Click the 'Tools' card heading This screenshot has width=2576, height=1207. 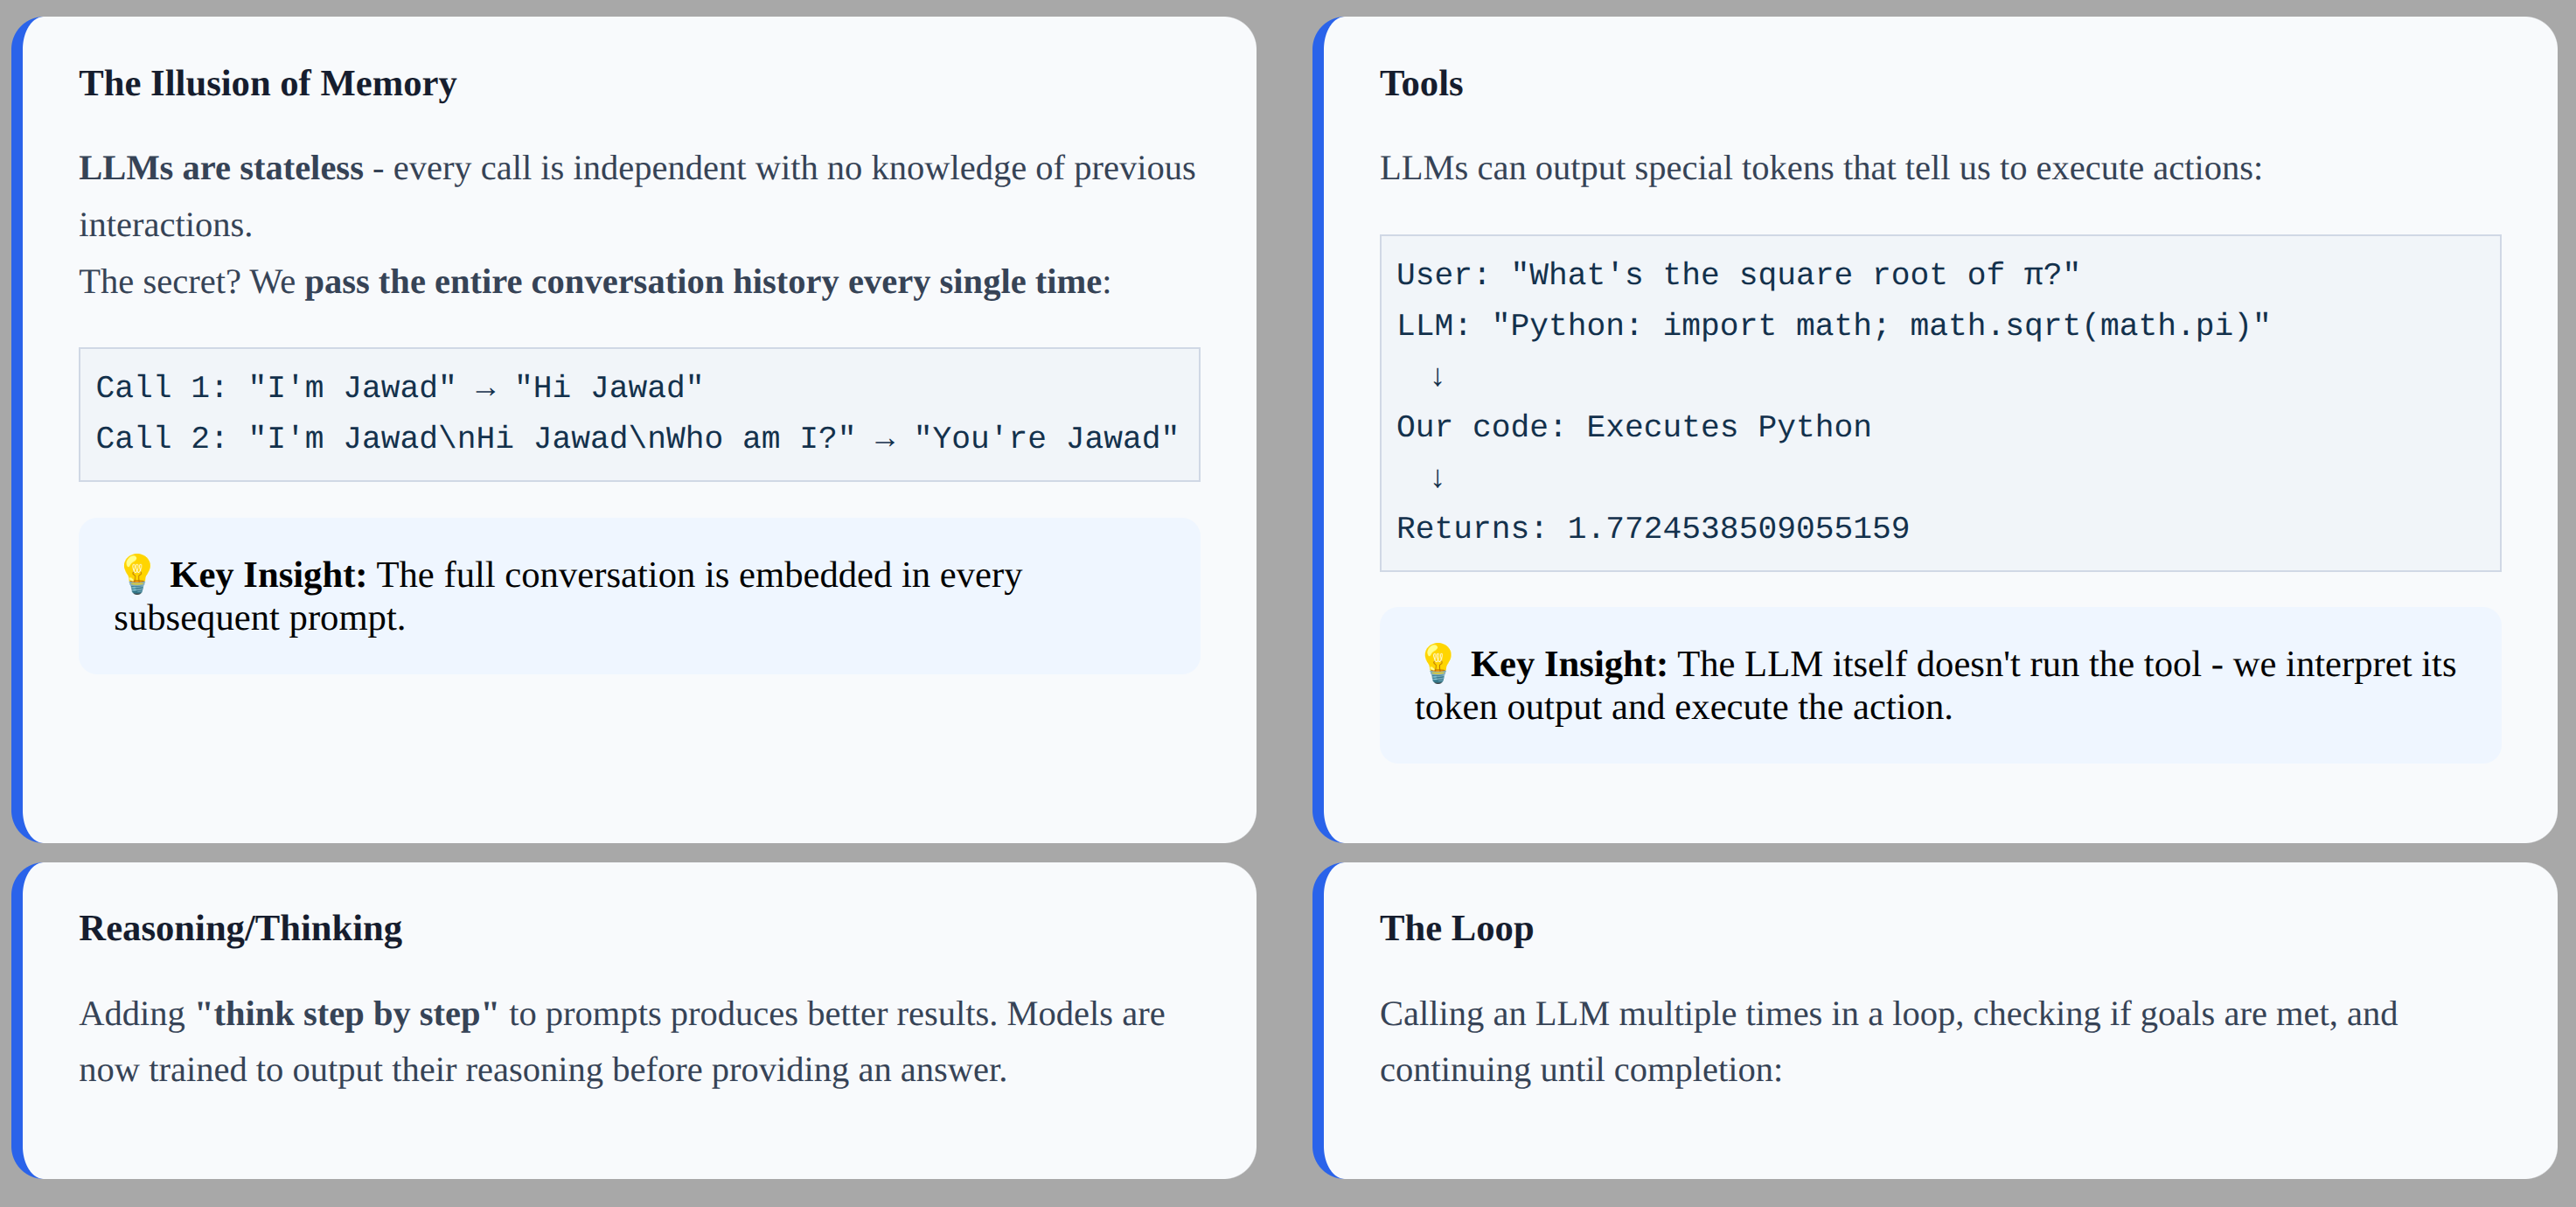[1421, 83]
